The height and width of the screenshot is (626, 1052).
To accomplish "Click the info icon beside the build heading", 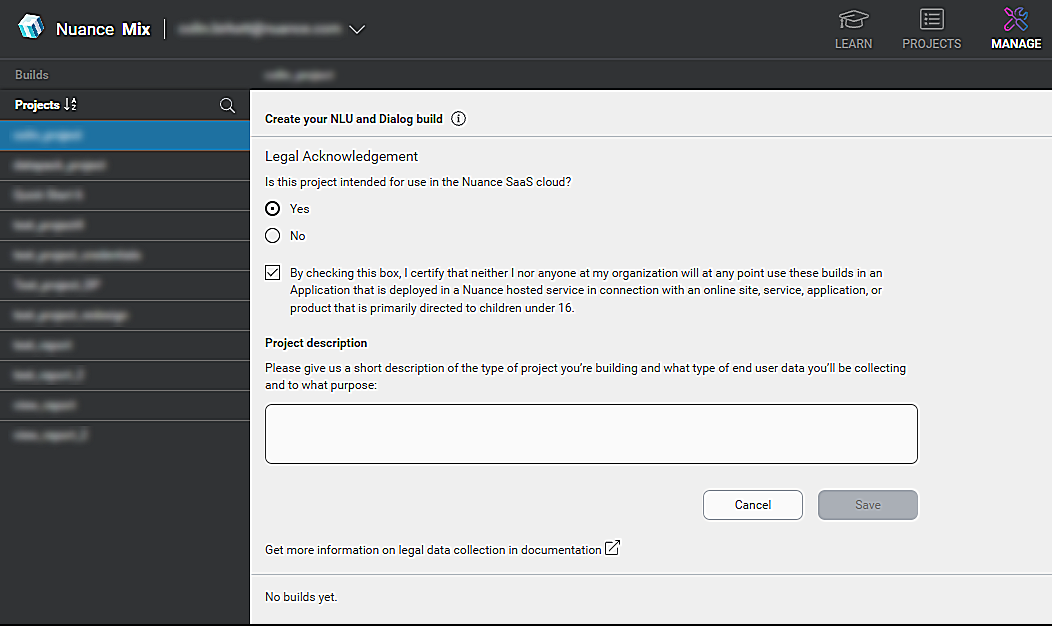I will click(458, 118).
